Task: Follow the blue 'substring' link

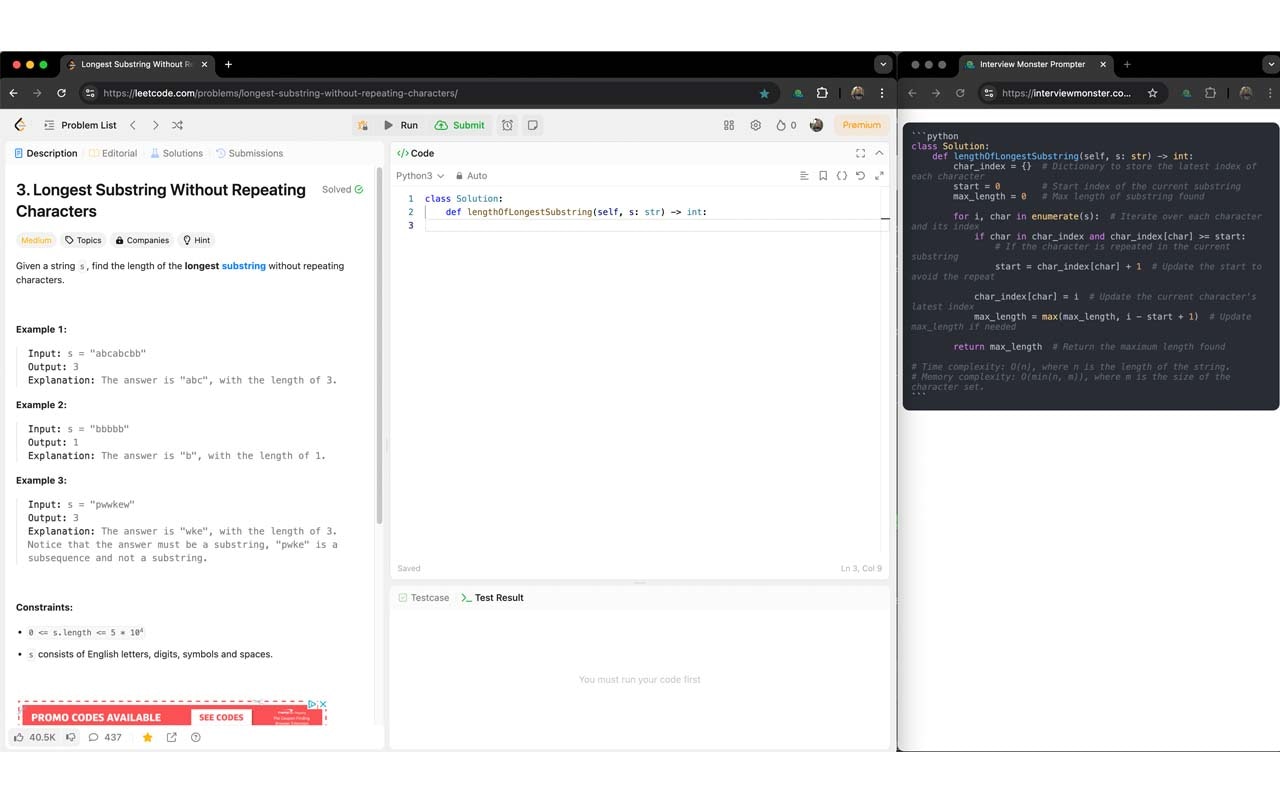Action: click(244, 266)
